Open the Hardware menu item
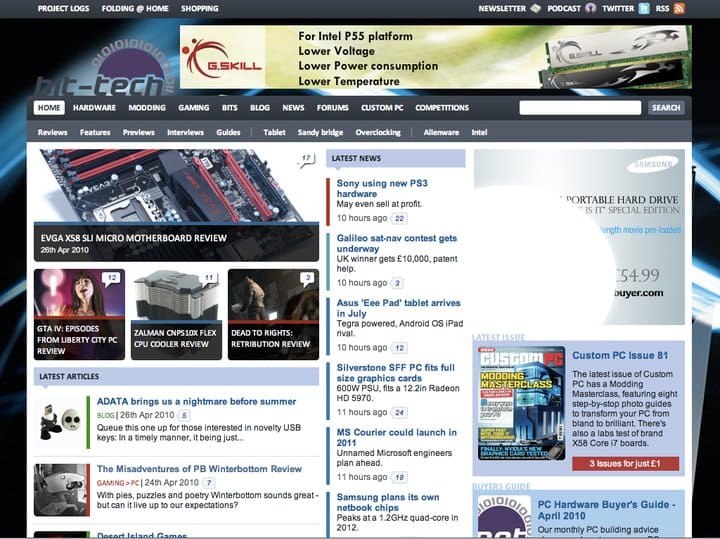The width and height of the screenshot is (720, 539). pyautogui.click(x=94, y=108)
